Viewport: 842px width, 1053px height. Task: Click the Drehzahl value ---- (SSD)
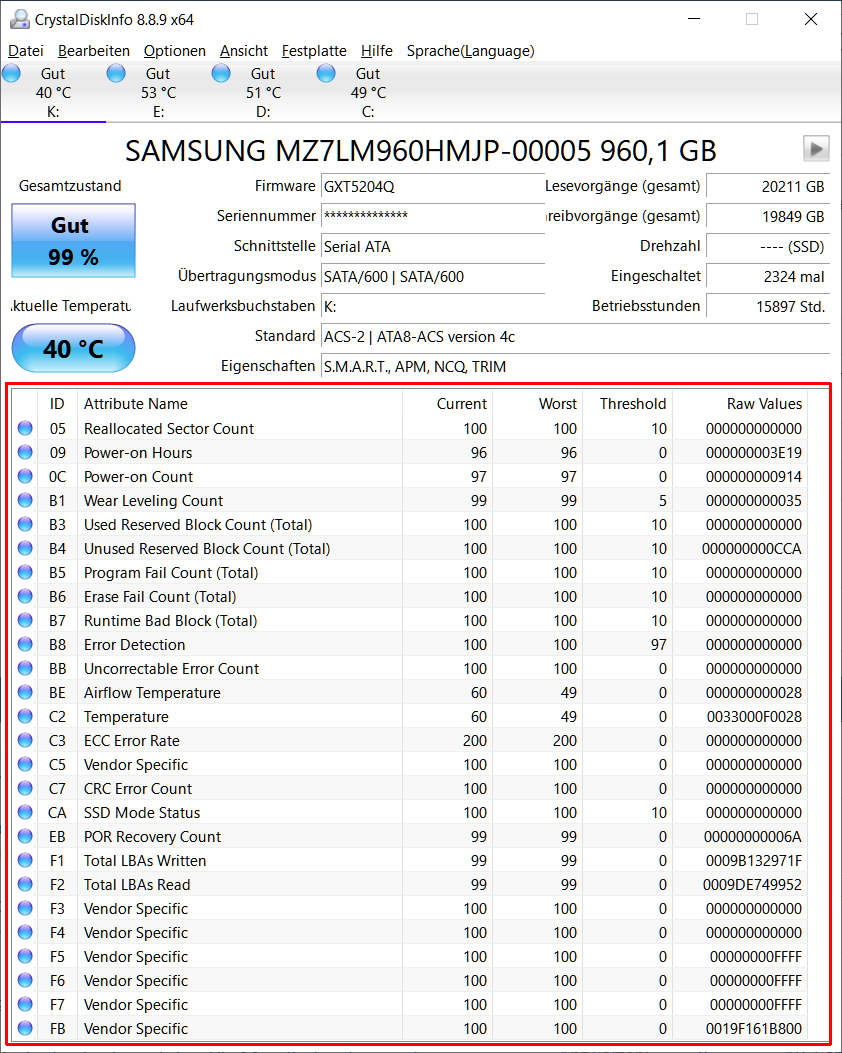coord(768,246)
